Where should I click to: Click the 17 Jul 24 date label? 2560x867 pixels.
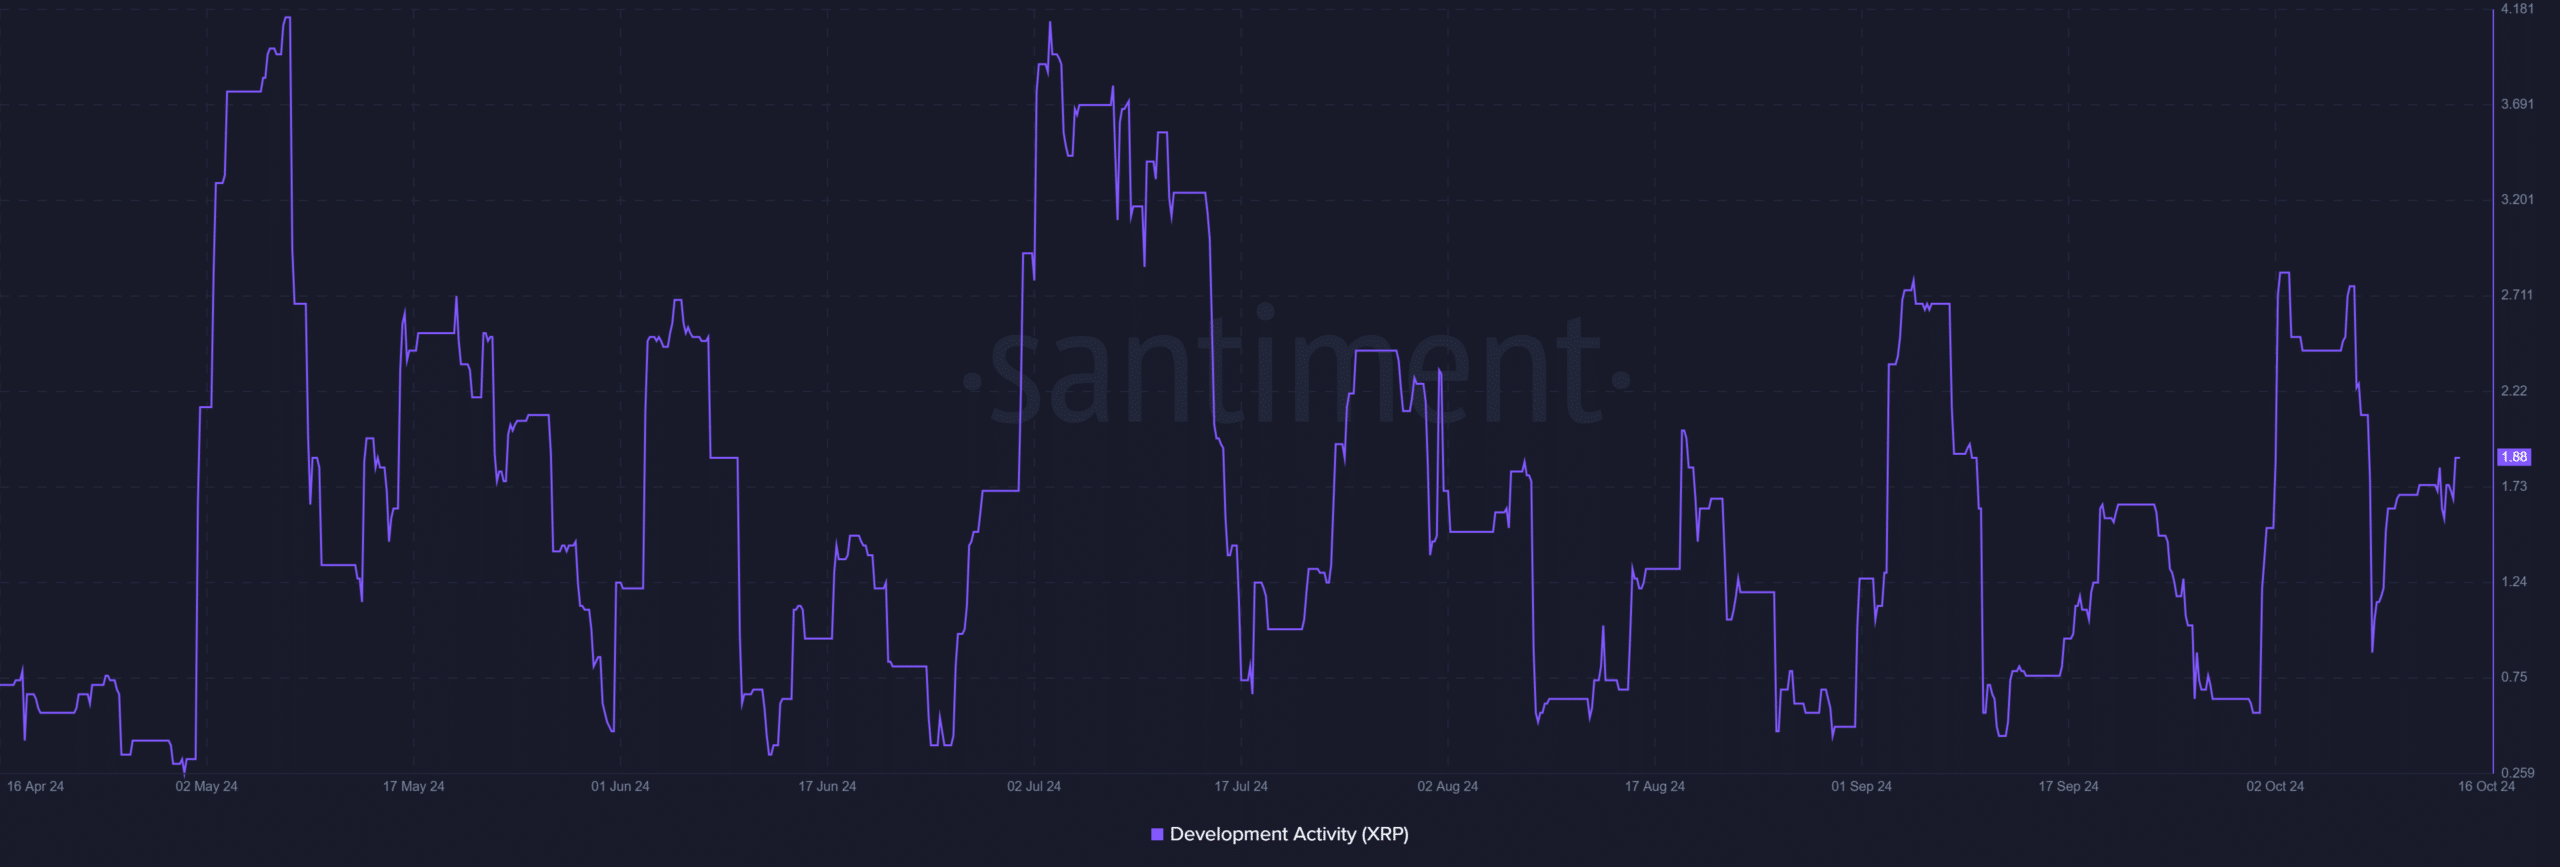(1241, 786)
